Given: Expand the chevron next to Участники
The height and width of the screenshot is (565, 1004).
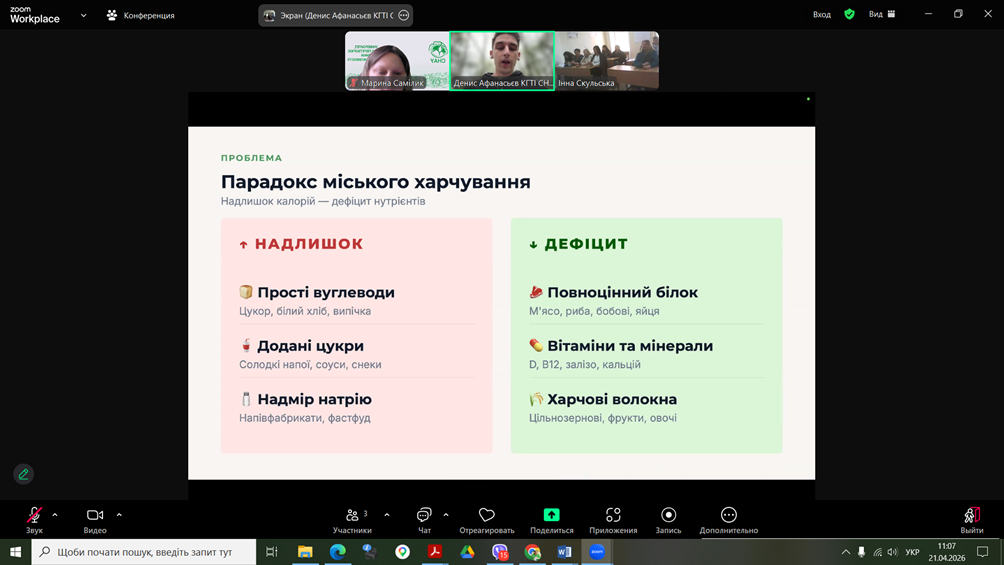Looking at the screenshot, I should coord(387,515).
